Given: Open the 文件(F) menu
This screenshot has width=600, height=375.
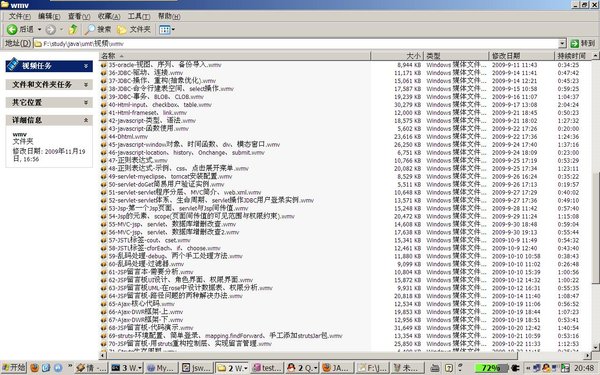Looking at the screenshot, I should click(x=20, y=16).
